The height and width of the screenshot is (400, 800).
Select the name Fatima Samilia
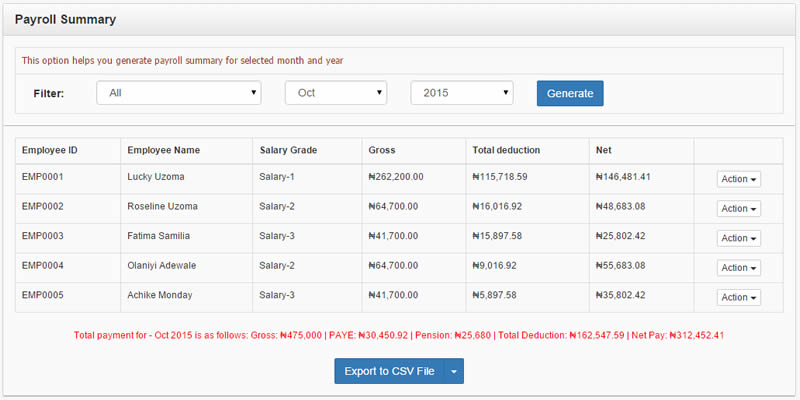pyautogui.click(x=159, y=236)
